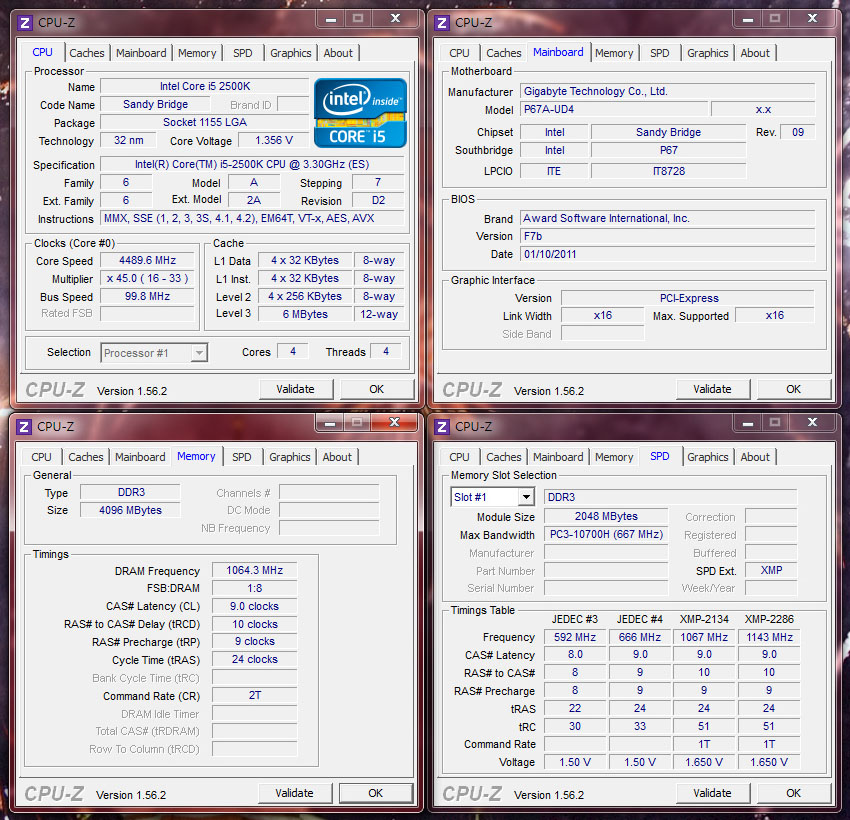Show CPU tab in SPD window
This screenshot has height=820, width=850.
459,457
